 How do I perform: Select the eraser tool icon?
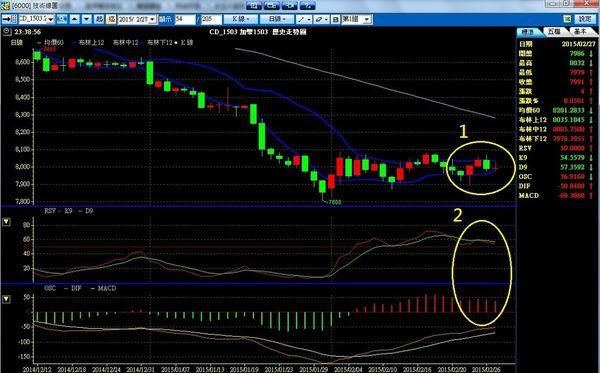321,19
